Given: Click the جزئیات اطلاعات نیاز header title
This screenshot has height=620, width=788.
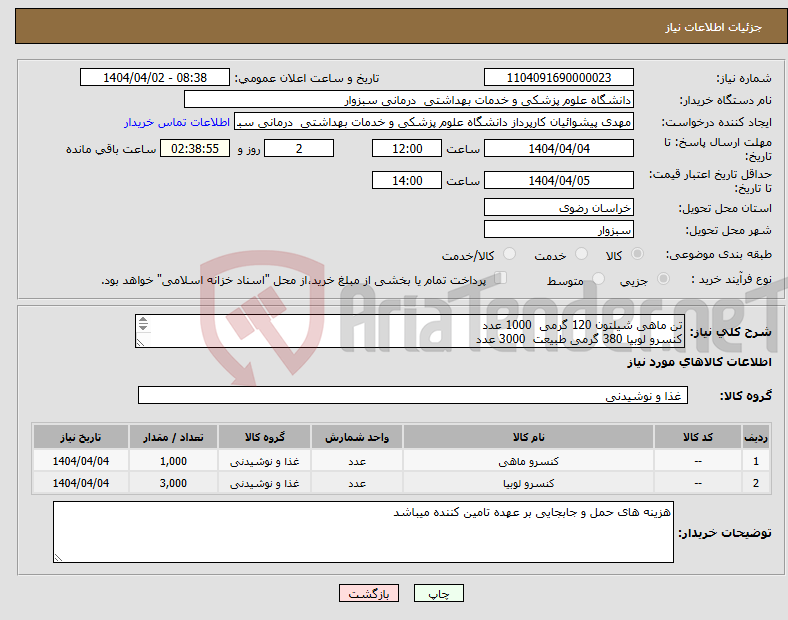Looking at the screenshot, I should point(714,27).
